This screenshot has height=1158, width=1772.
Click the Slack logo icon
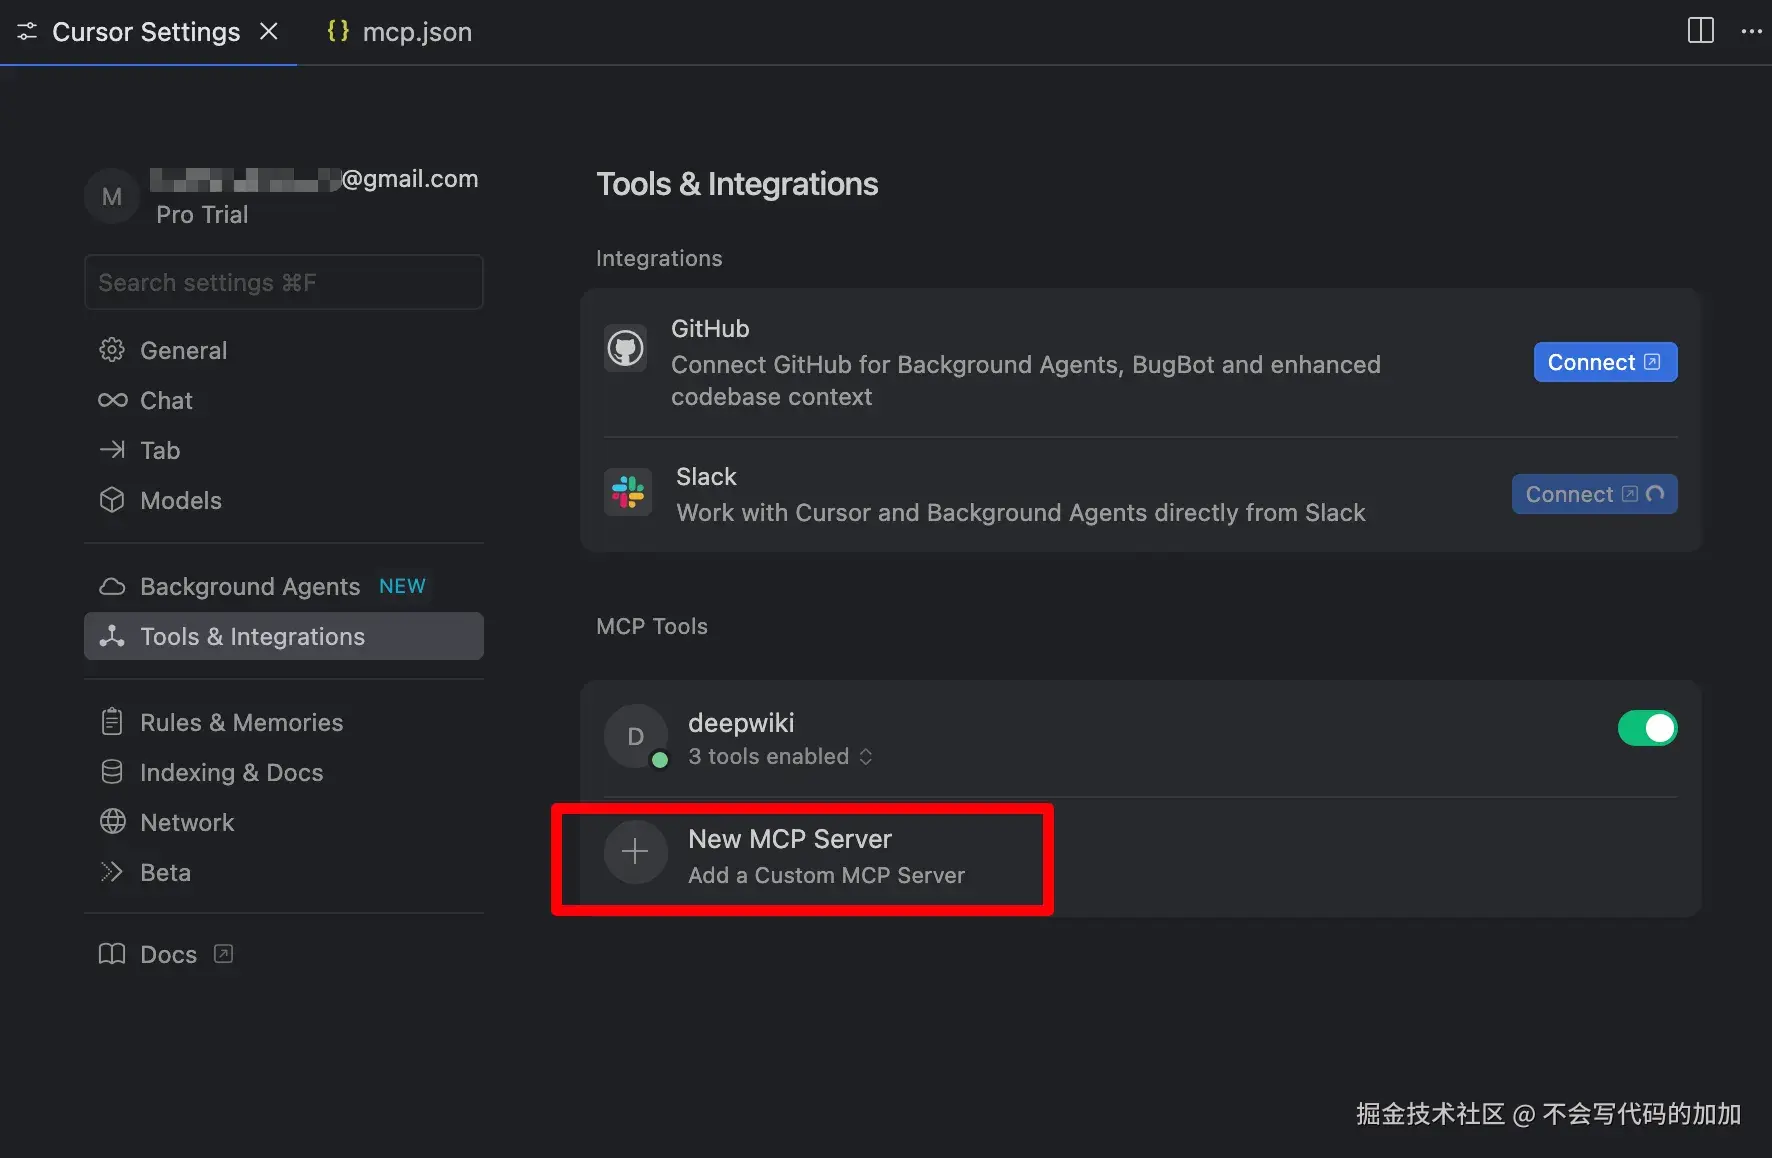628,492
